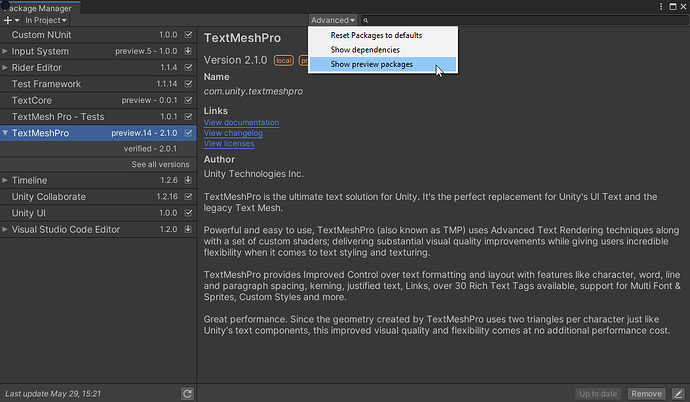Open the Advanced dropdown menu

point(332,20)
